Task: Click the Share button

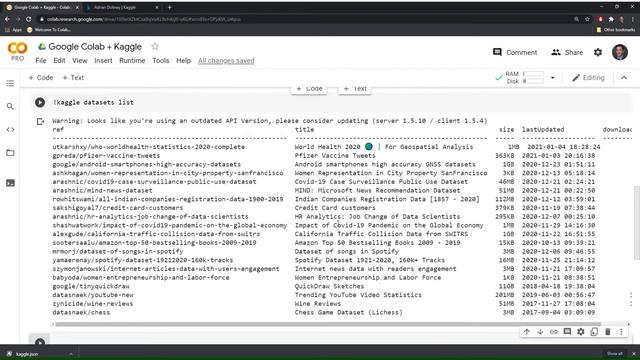Action: click(567, 52)
